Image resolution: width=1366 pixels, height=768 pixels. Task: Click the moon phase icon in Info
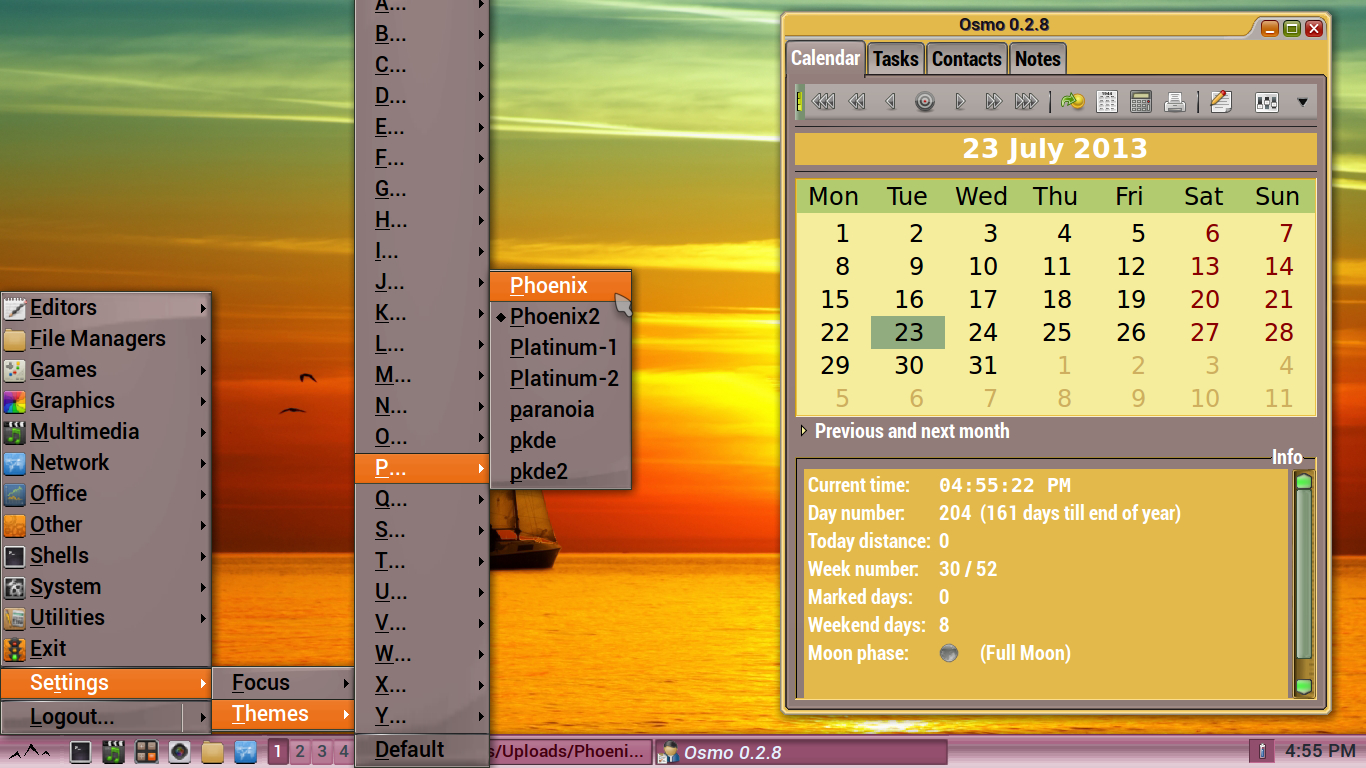[949, 653]
